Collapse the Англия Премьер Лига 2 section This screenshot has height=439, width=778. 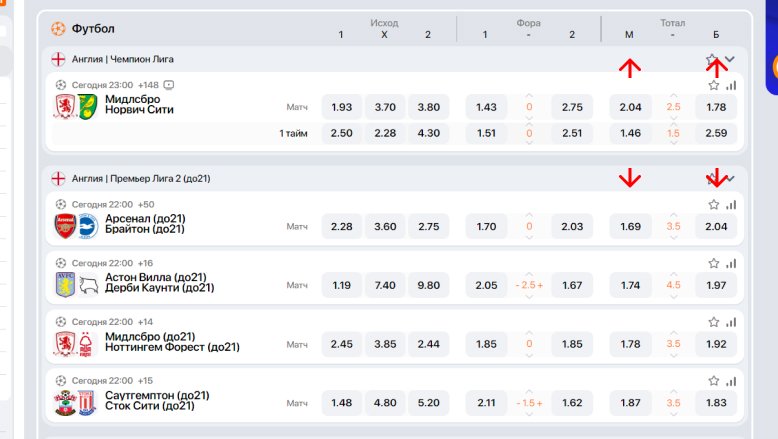(x=730, y=178)
